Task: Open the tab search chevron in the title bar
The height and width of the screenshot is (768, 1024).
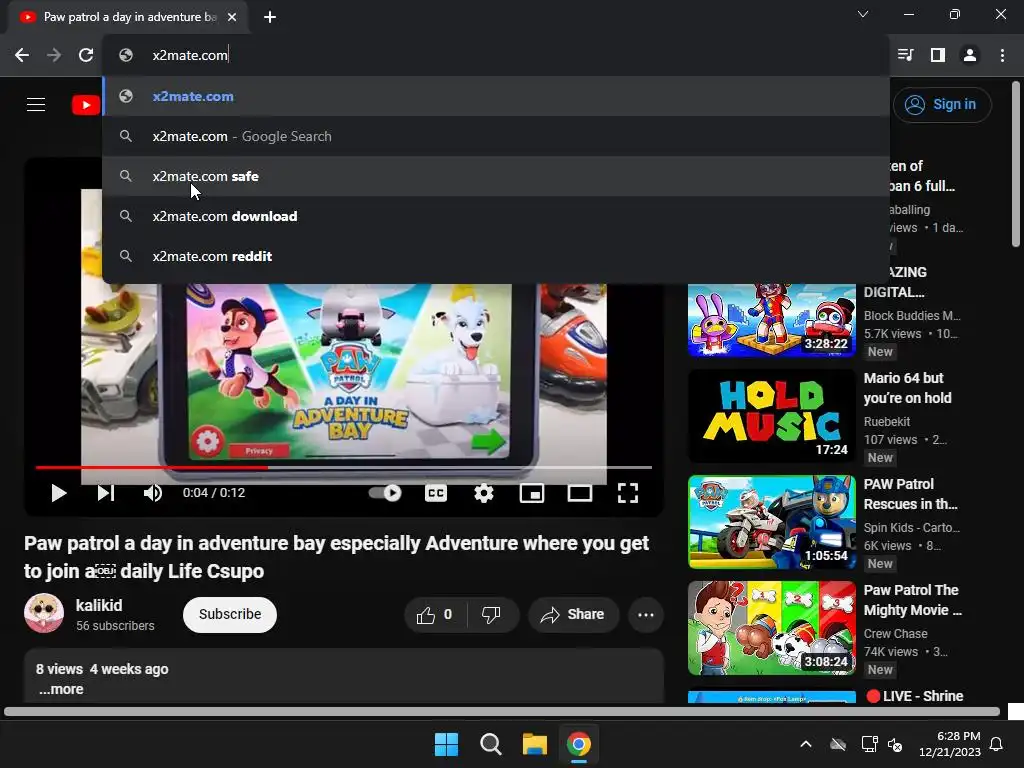Action: [863, 14]
